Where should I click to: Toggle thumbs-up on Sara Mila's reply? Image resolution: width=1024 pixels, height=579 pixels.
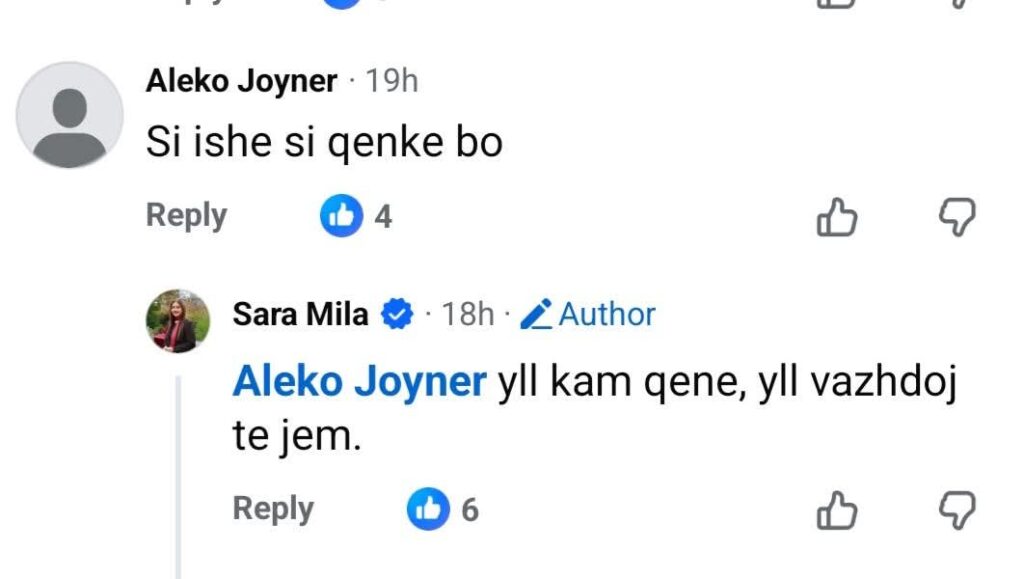click(x=837, y=511)
